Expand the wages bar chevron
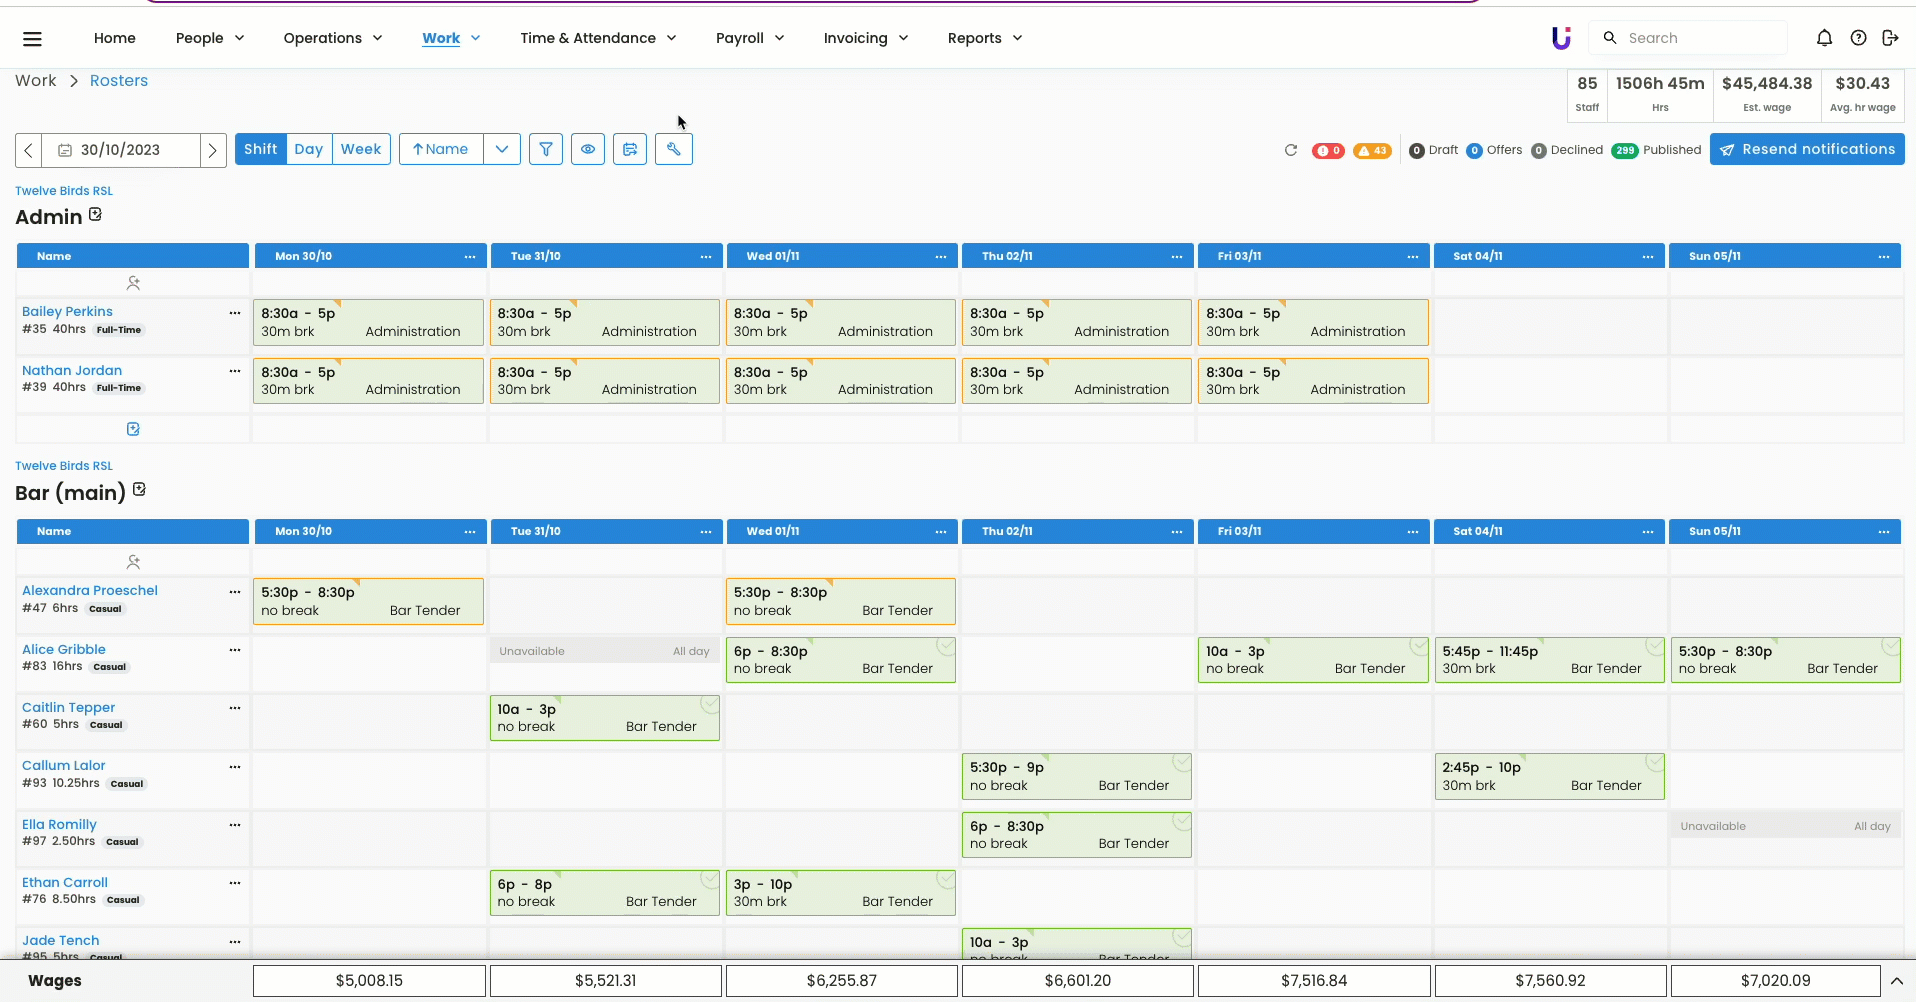The height and width of the screenshot is (1002, 1916). coord(1896,981)
